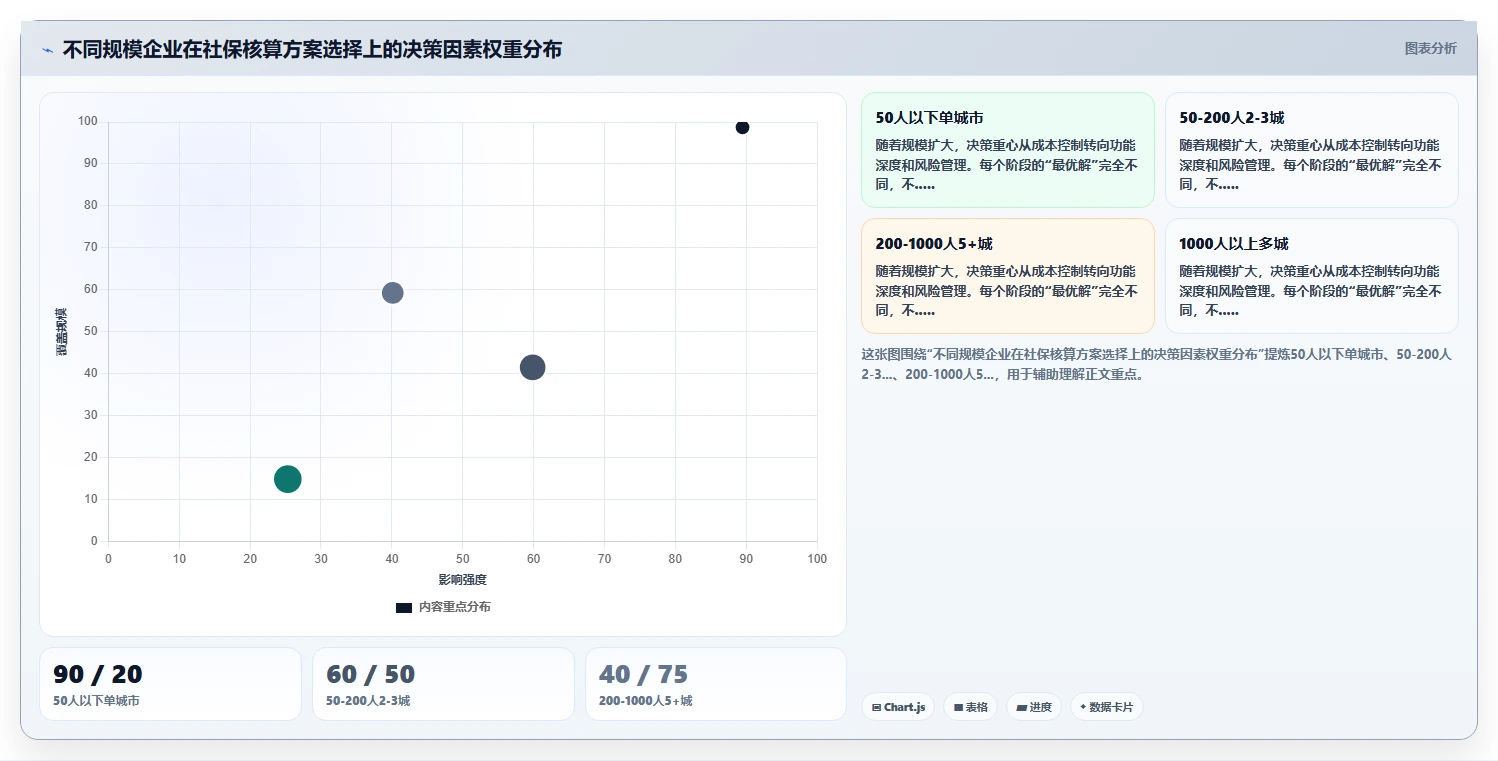This screenshot has height=761, width=1498.
Task: Click the lightning icon beside the title
Action: 47,50
